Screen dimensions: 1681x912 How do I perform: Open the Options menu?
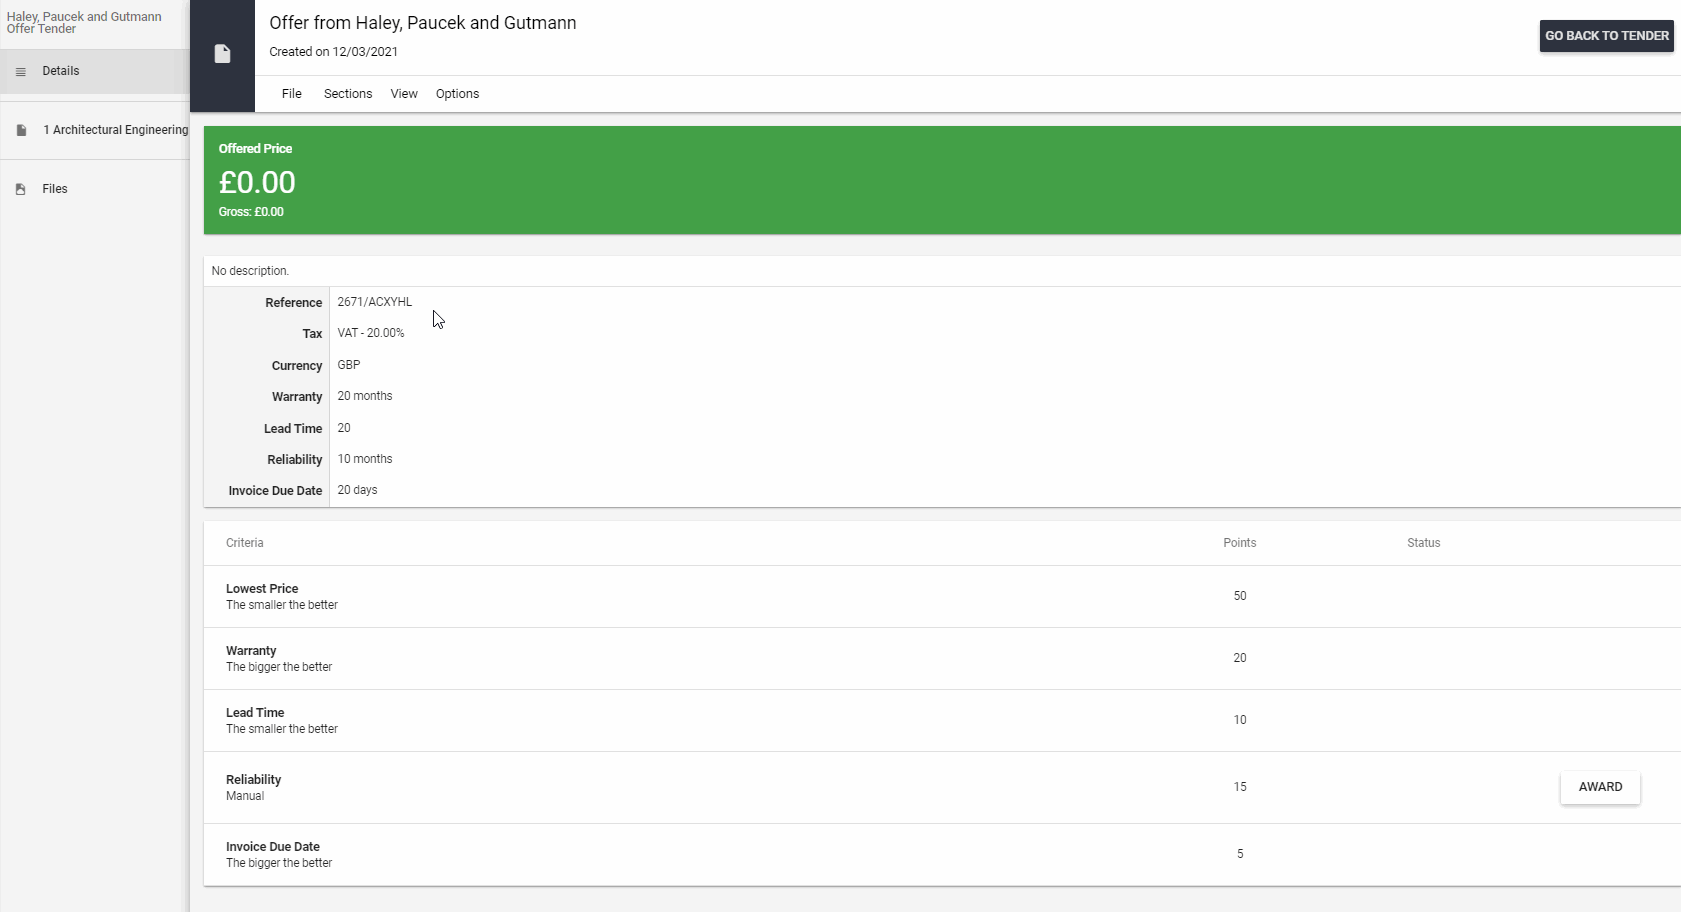point(457,94)
